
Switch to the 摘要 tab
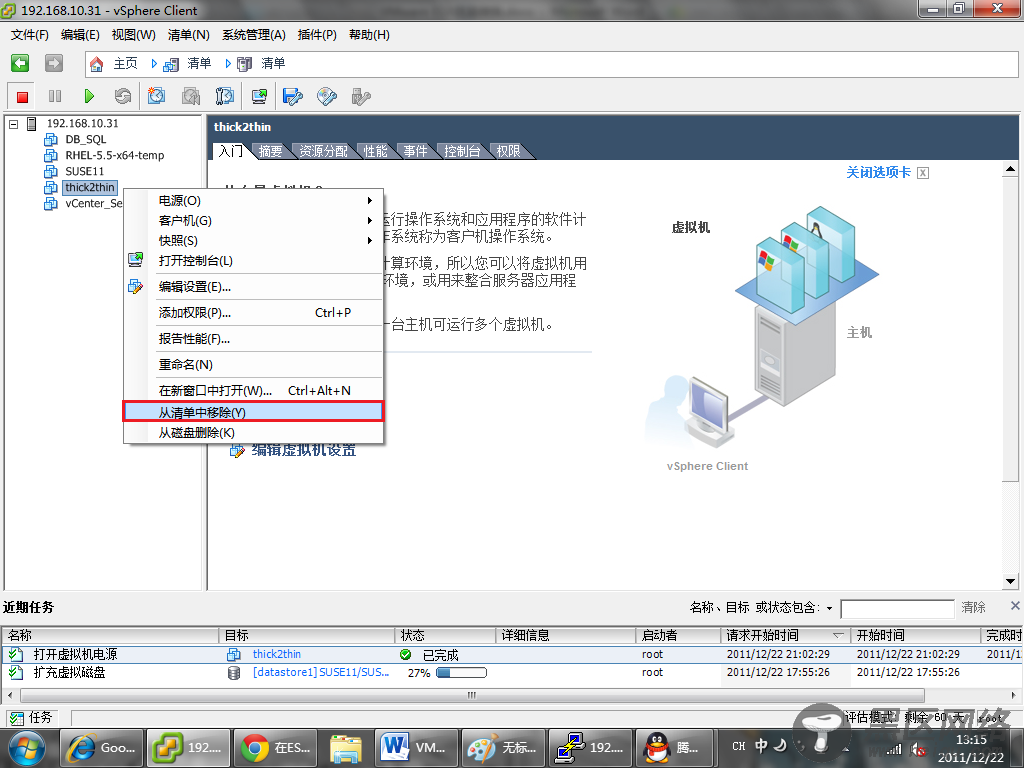[x=270, y=151]
